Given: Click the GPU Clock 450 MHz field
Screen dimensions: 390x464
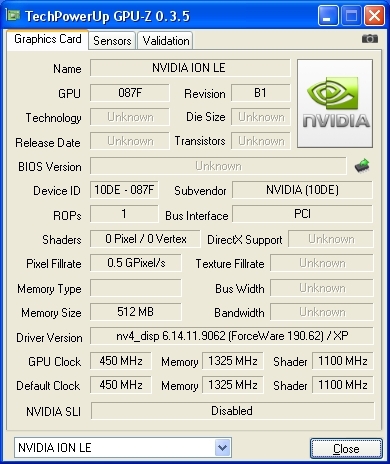Looking at the screenshot, I should pyautogui.click(x=121, y=361).
